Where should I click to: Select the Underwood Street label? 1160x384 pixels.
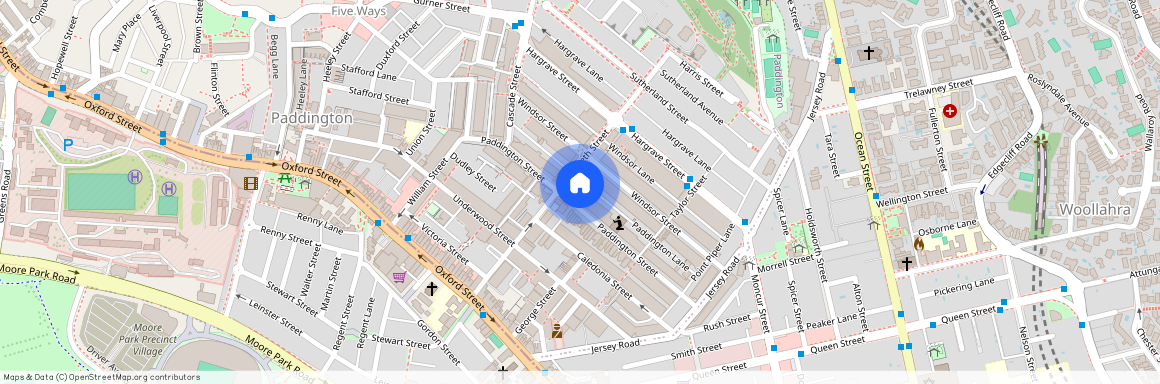[483, 220]
